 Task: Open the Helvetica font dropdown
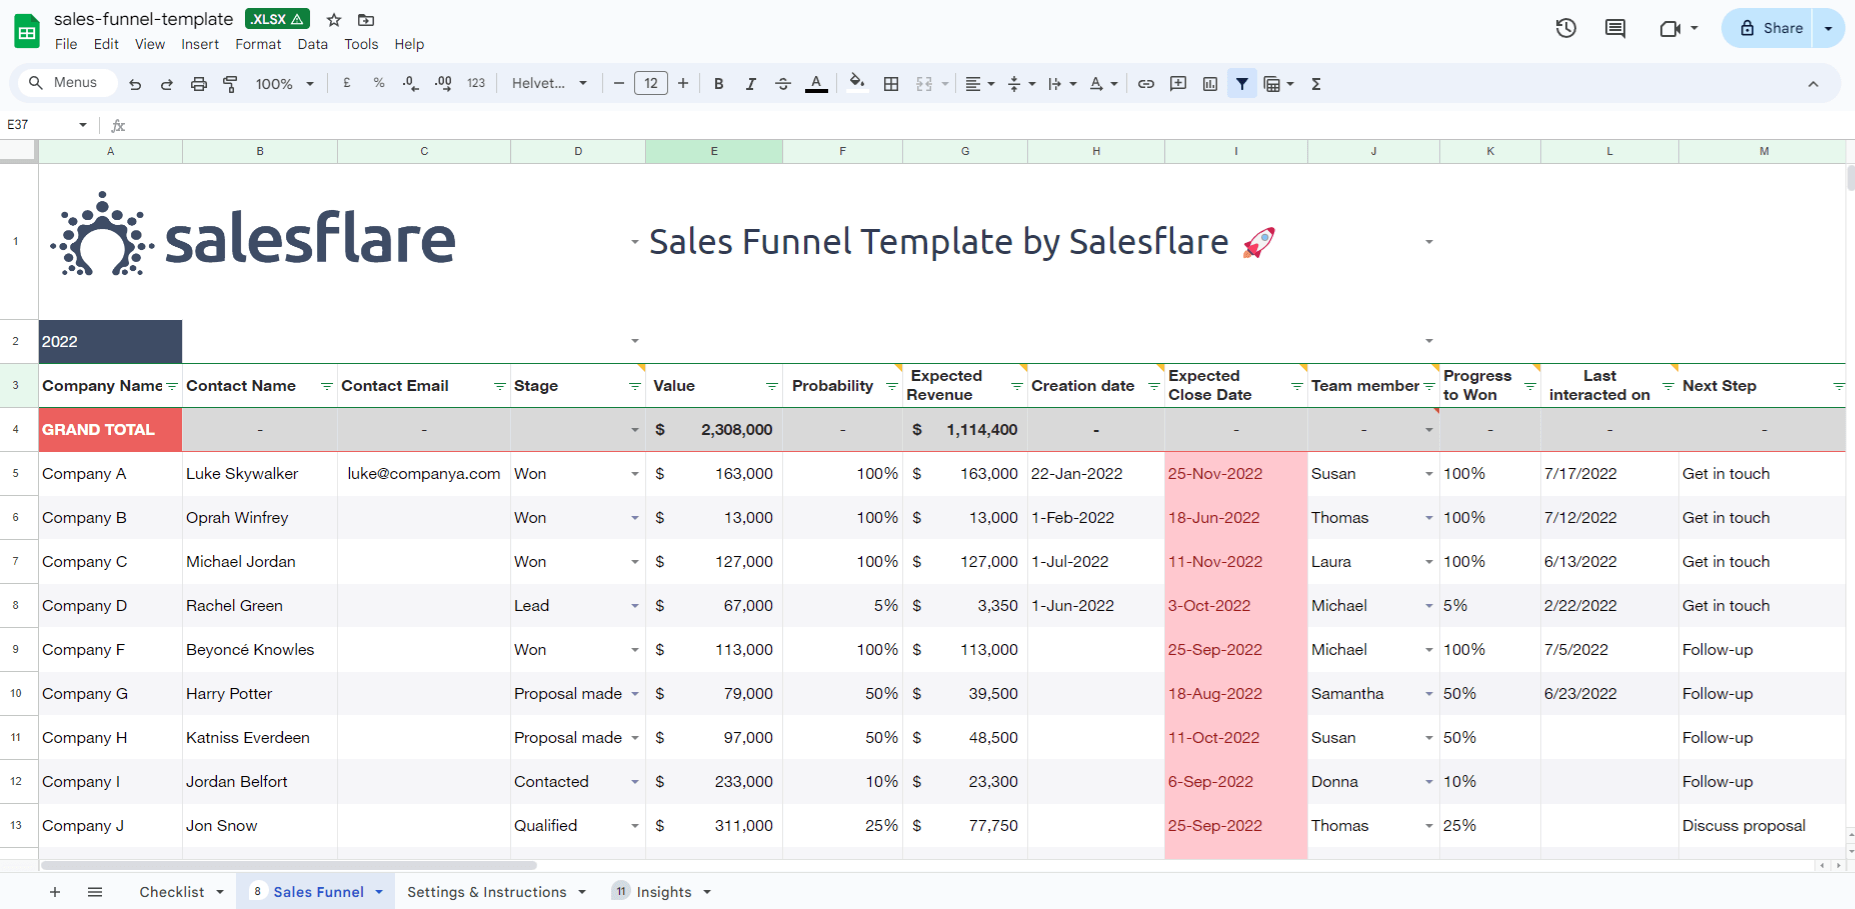point(549,84)
